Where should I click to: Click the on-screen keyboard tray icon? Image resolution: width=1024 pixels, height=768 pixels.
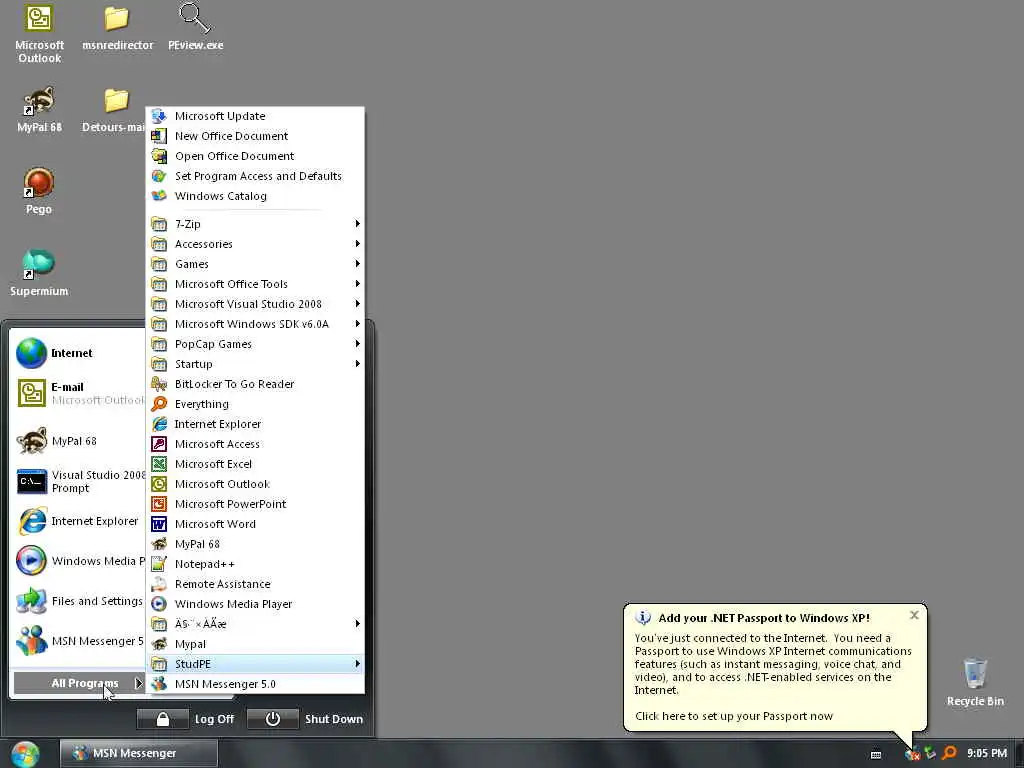(876, 754)
